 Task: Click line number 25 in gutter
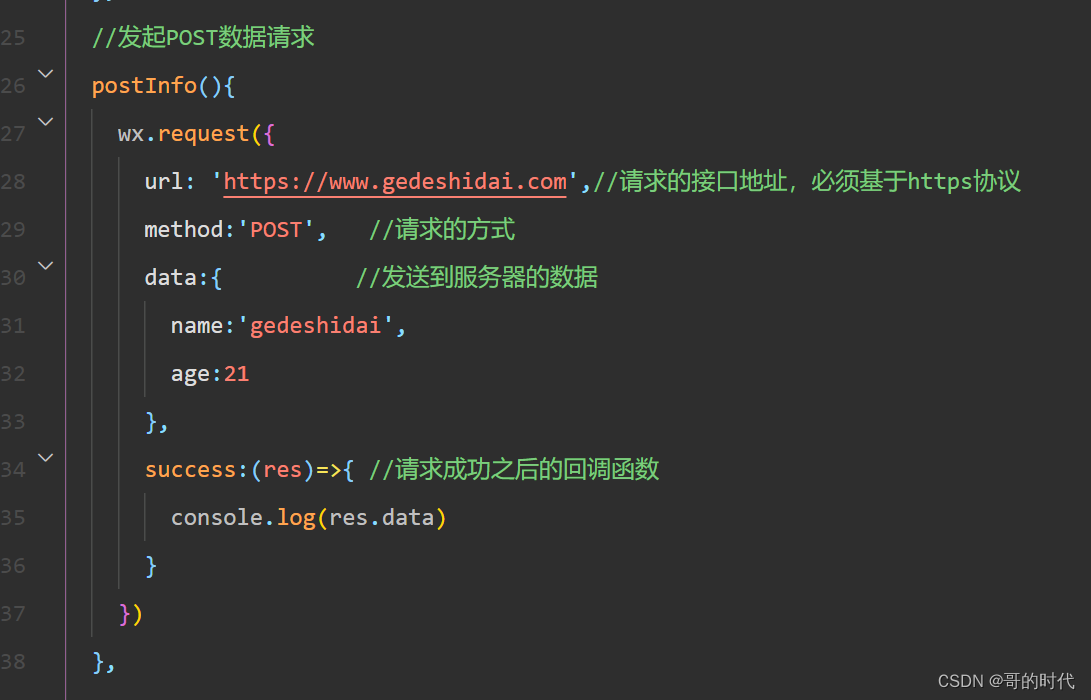pos(13,38)
